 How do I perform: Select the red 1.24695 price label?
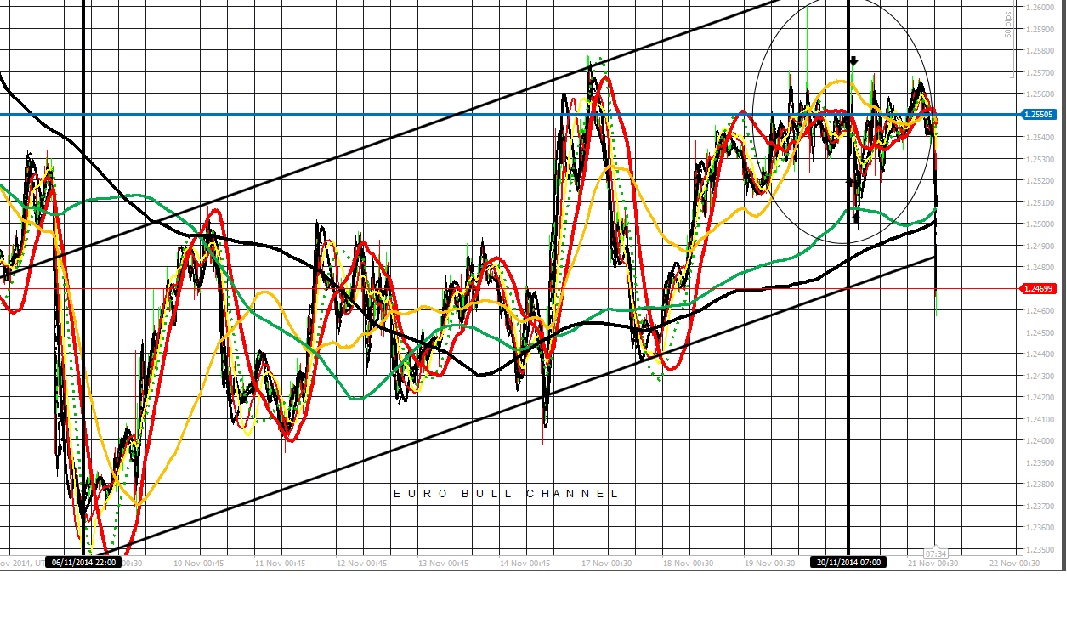click(1040, 289)
